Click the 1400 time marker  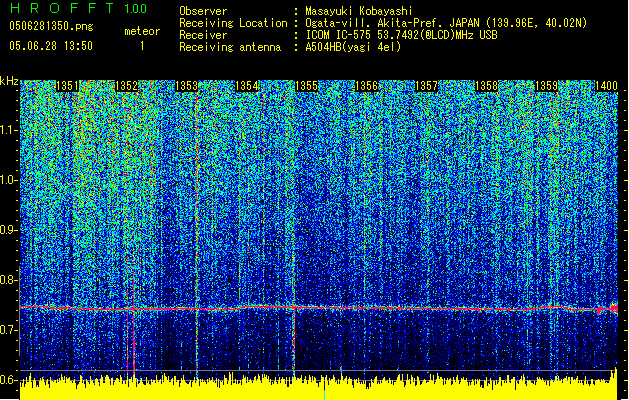point(605,87)
